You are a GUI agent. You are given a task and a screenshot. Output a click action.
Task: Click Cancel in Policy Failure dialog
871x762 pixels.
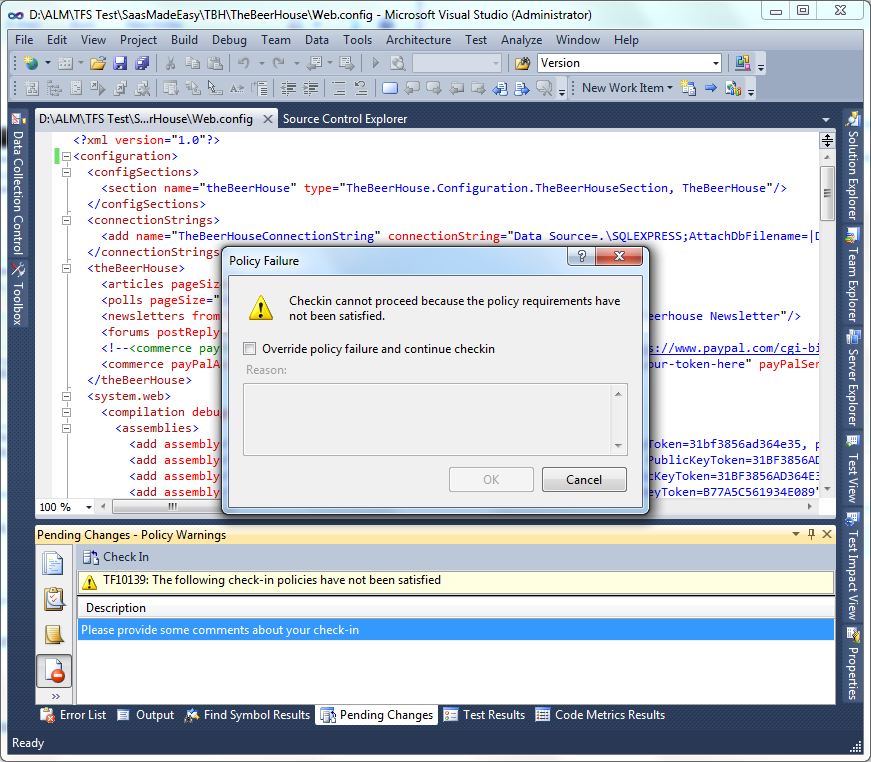[x=584, y=479]
